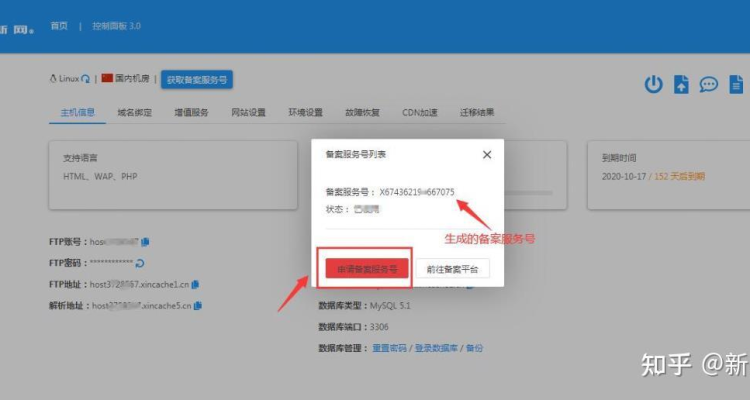Copy FTP账号 using its copy icon
Viewport: 750px width, 400px height.
(145, 242)
